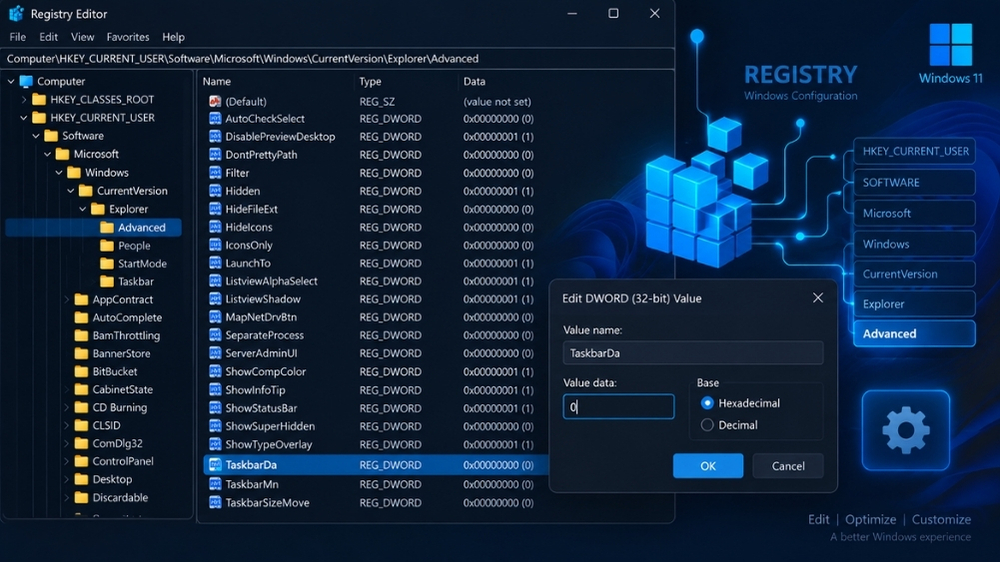Select the (Default) string value icon
This screenshot has width=1000, height=562.
point(215,101)
